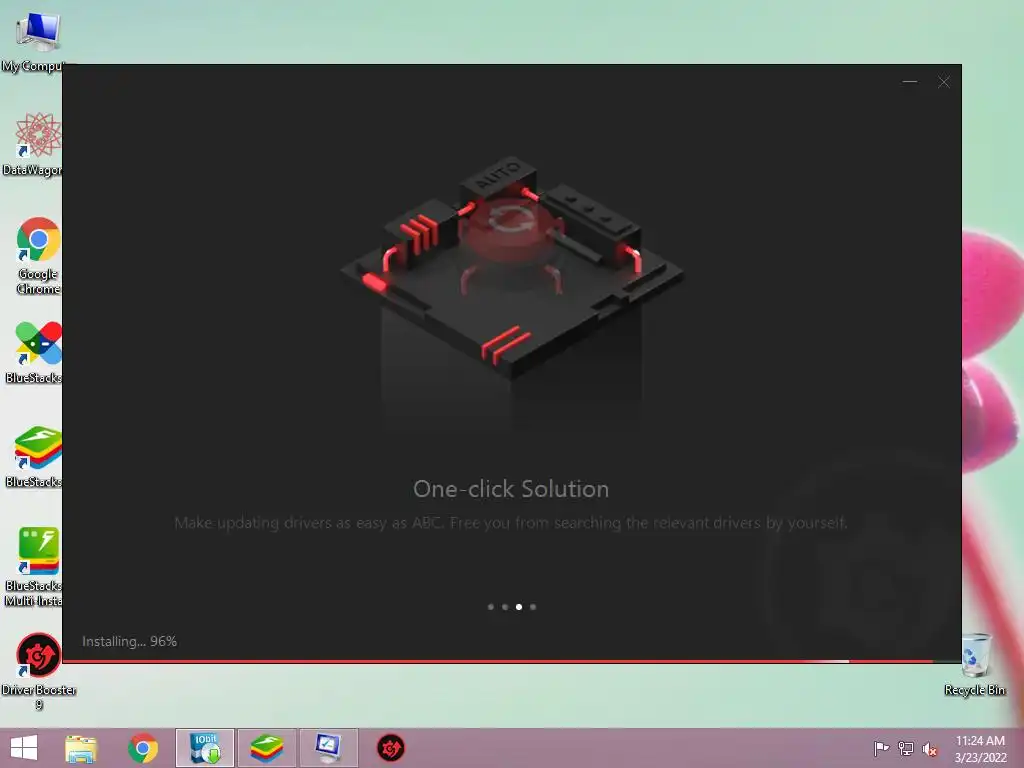Click the 'Make updating drivers as easy as ABC' description

pos(511,523)
